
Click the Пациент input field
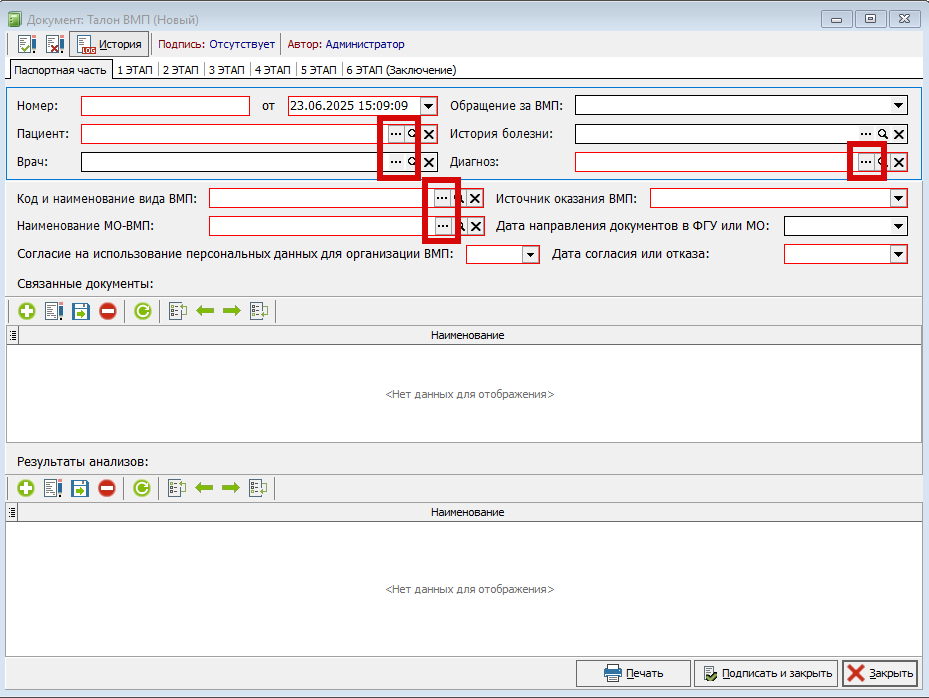(234, 134)
